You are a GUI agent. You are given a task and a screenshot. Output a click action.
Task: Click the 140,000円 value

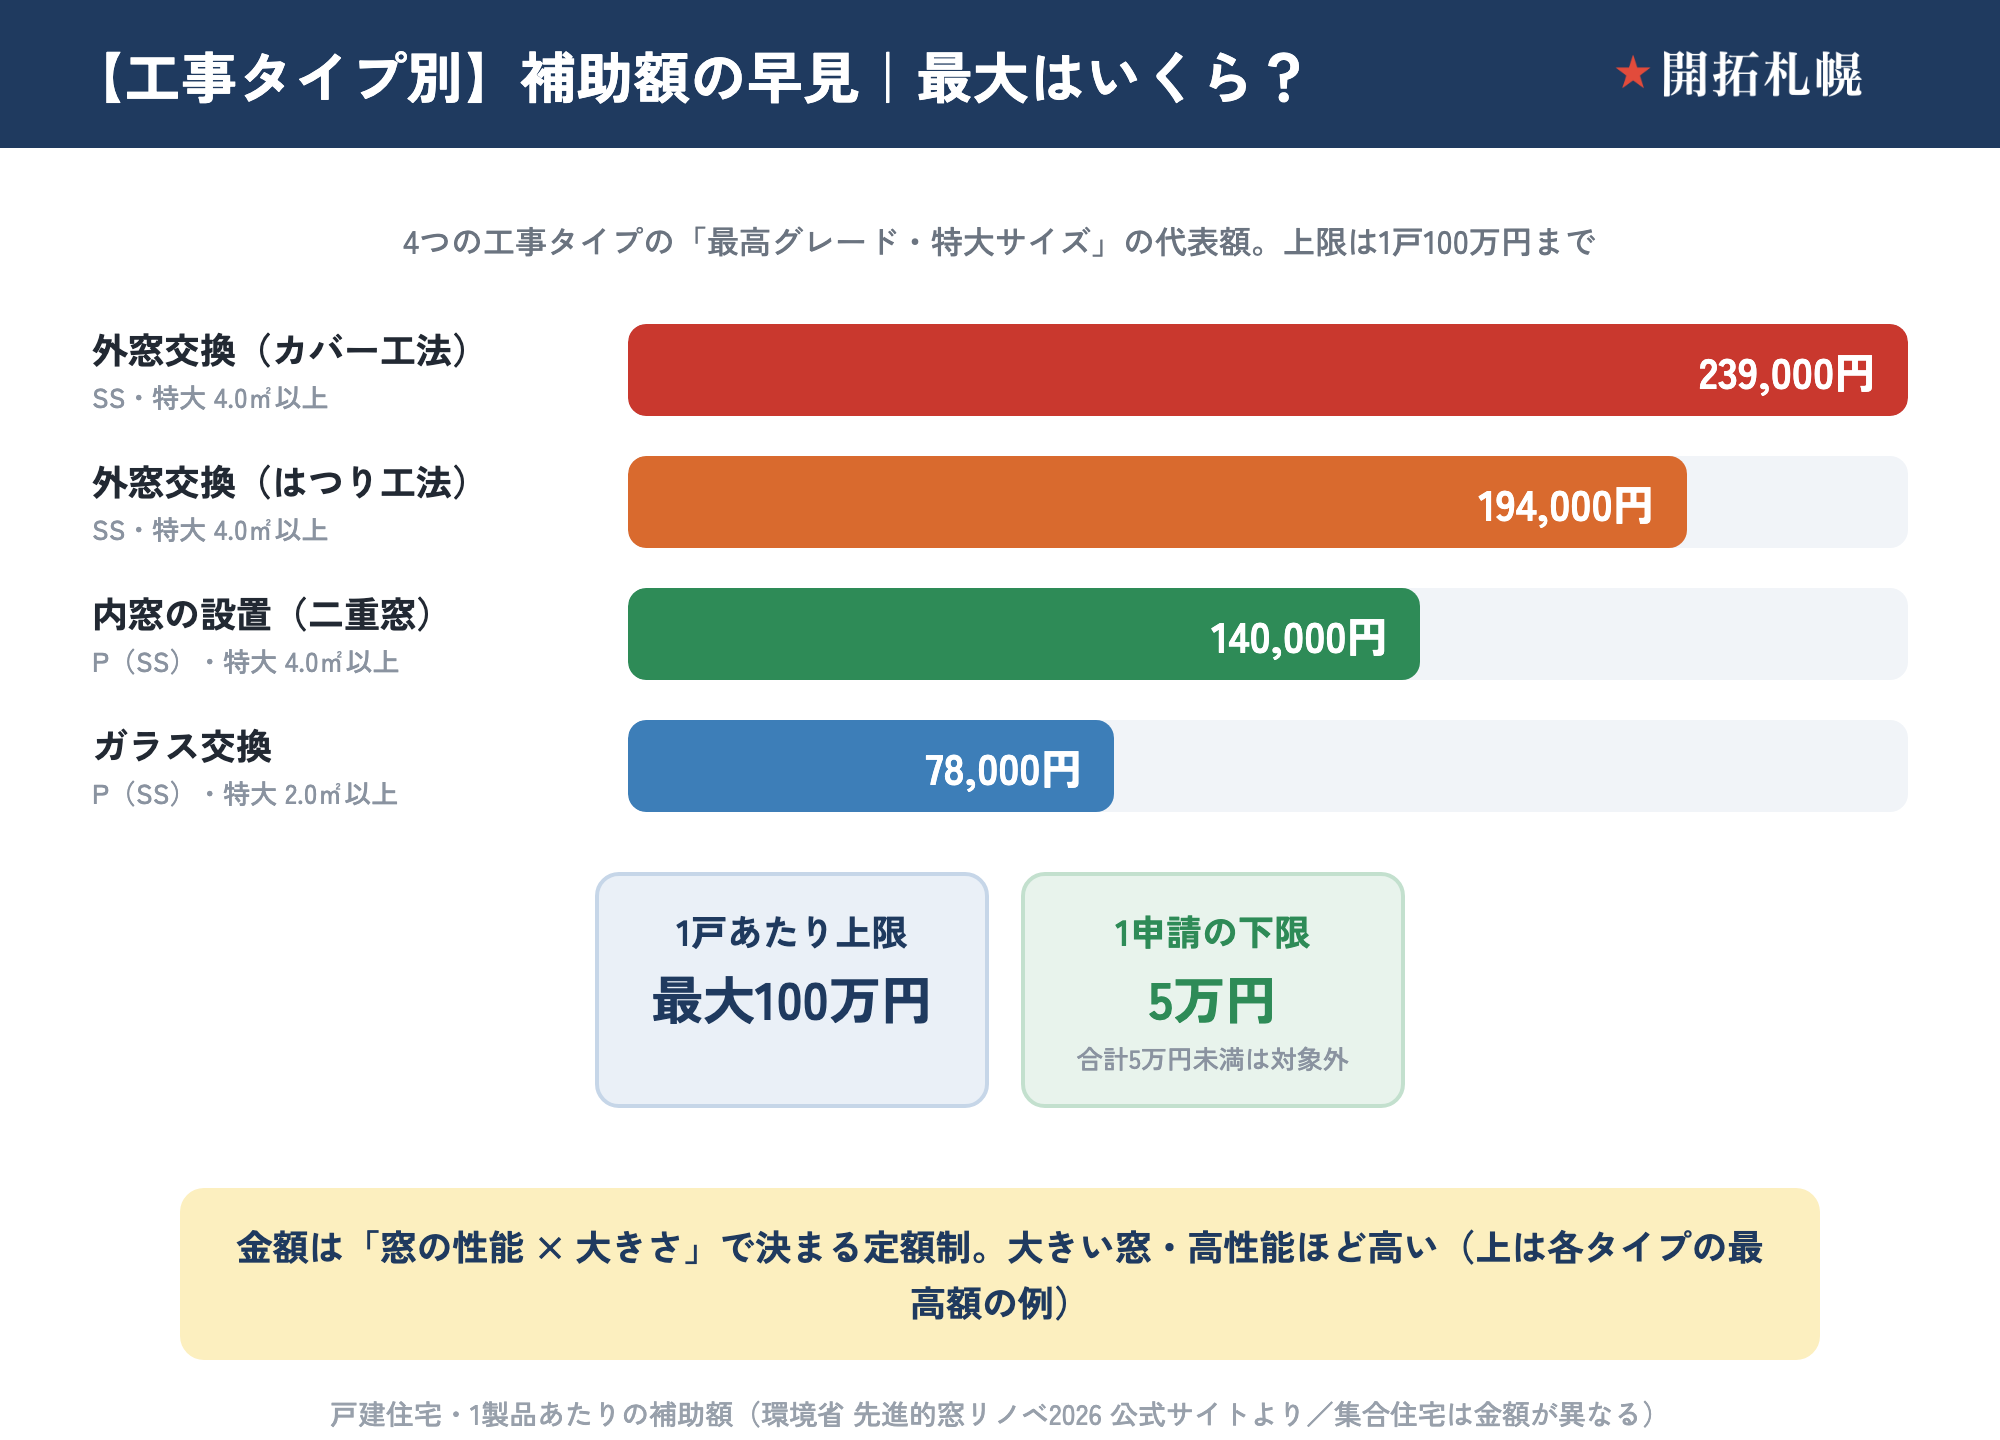(x=1298, y=639)
